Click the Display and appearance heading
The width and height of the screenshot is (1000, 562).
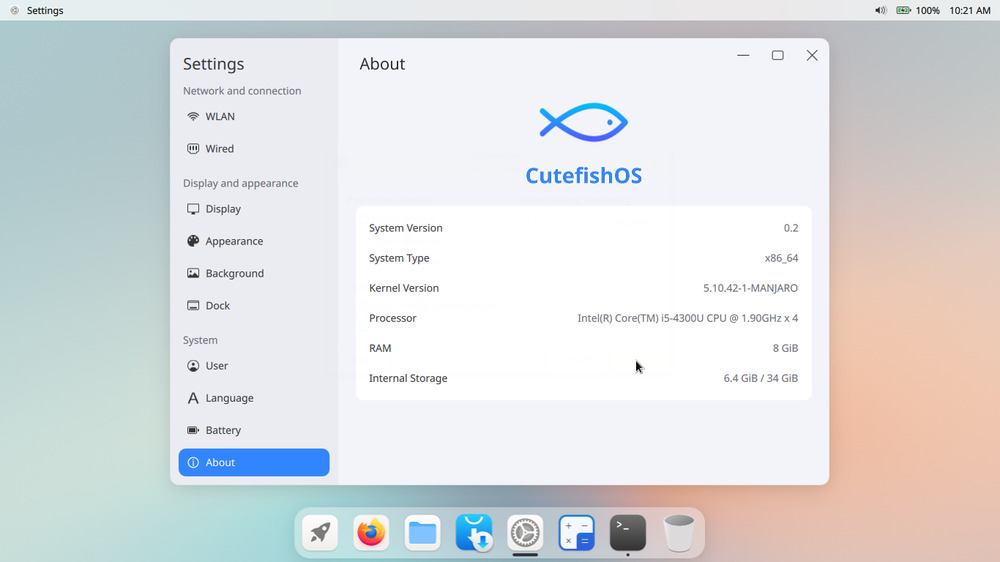pyautogui.click(x=240, y=183)
